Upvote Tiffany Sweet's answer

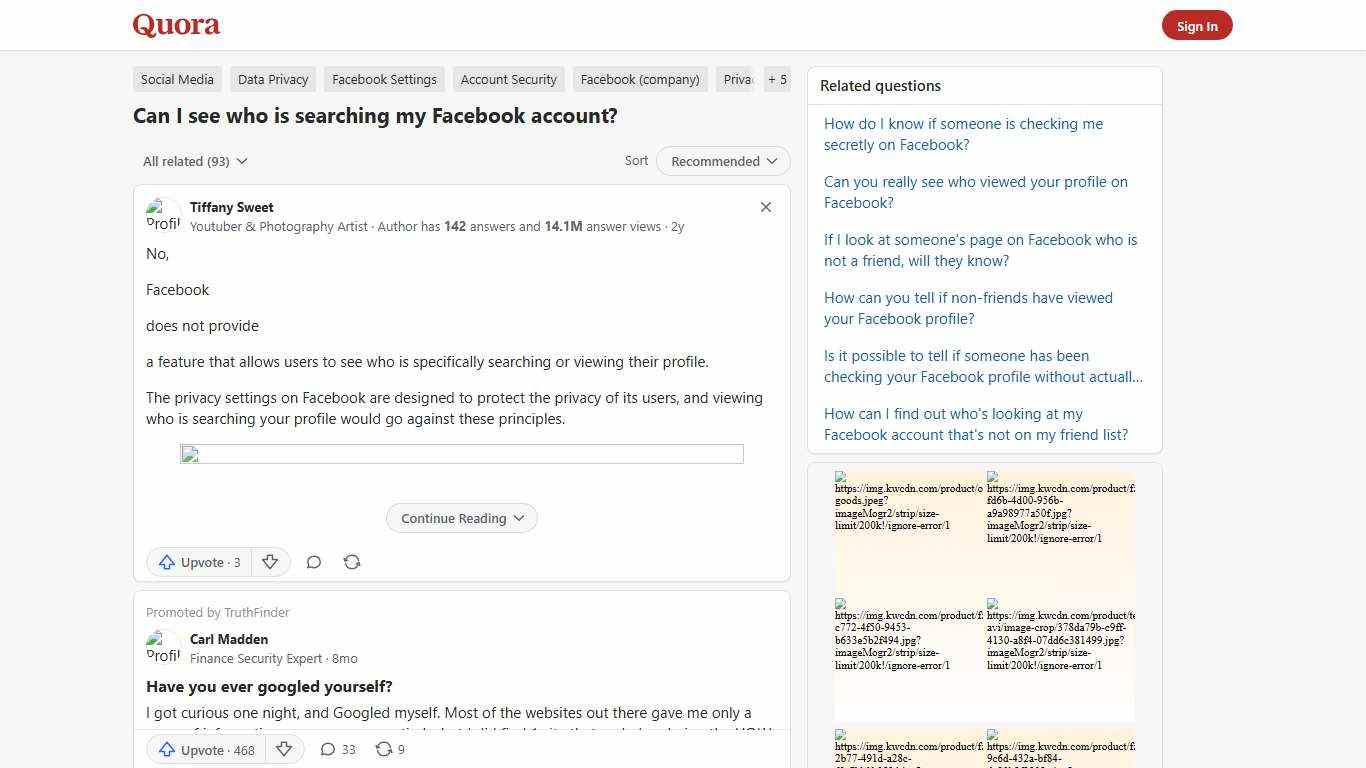point(198,562)
